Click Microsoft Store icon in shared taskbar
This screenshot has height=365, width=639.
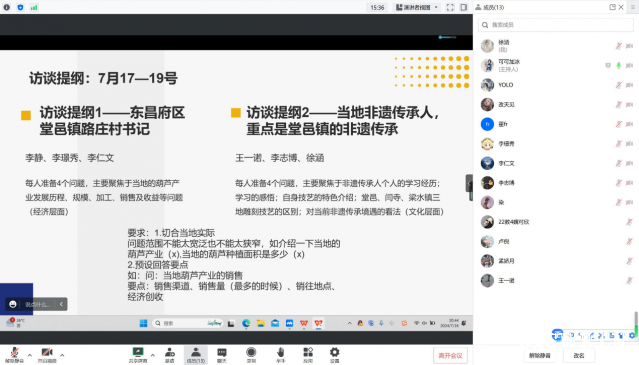(x=275, y=323)
